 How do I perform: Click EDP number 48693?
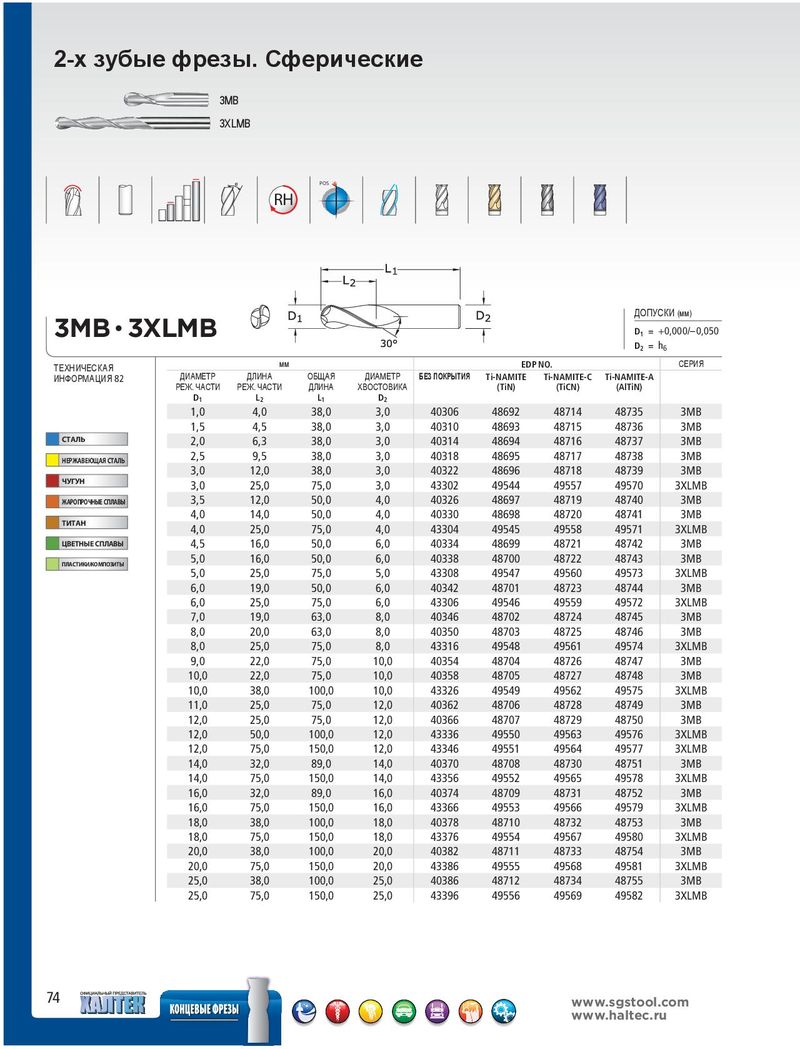click(x=506, y=427)
